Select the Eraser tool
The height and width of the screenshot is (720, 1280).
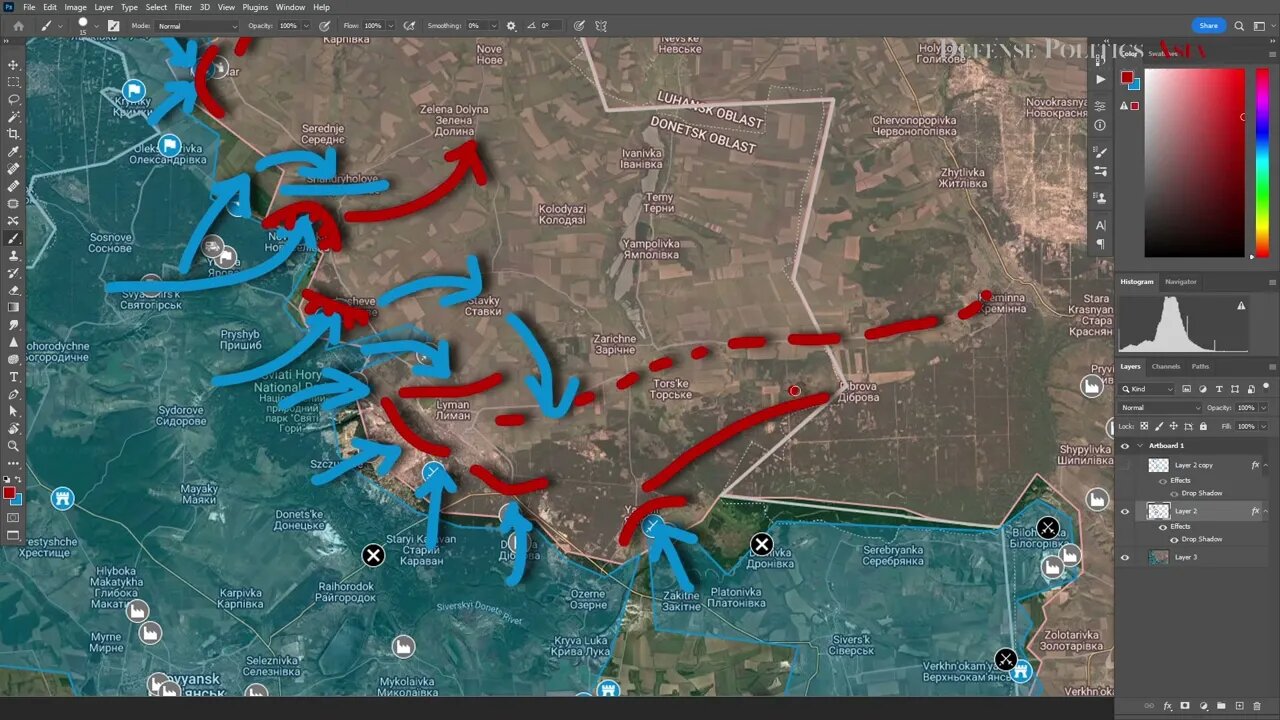[x=13, y=290]
